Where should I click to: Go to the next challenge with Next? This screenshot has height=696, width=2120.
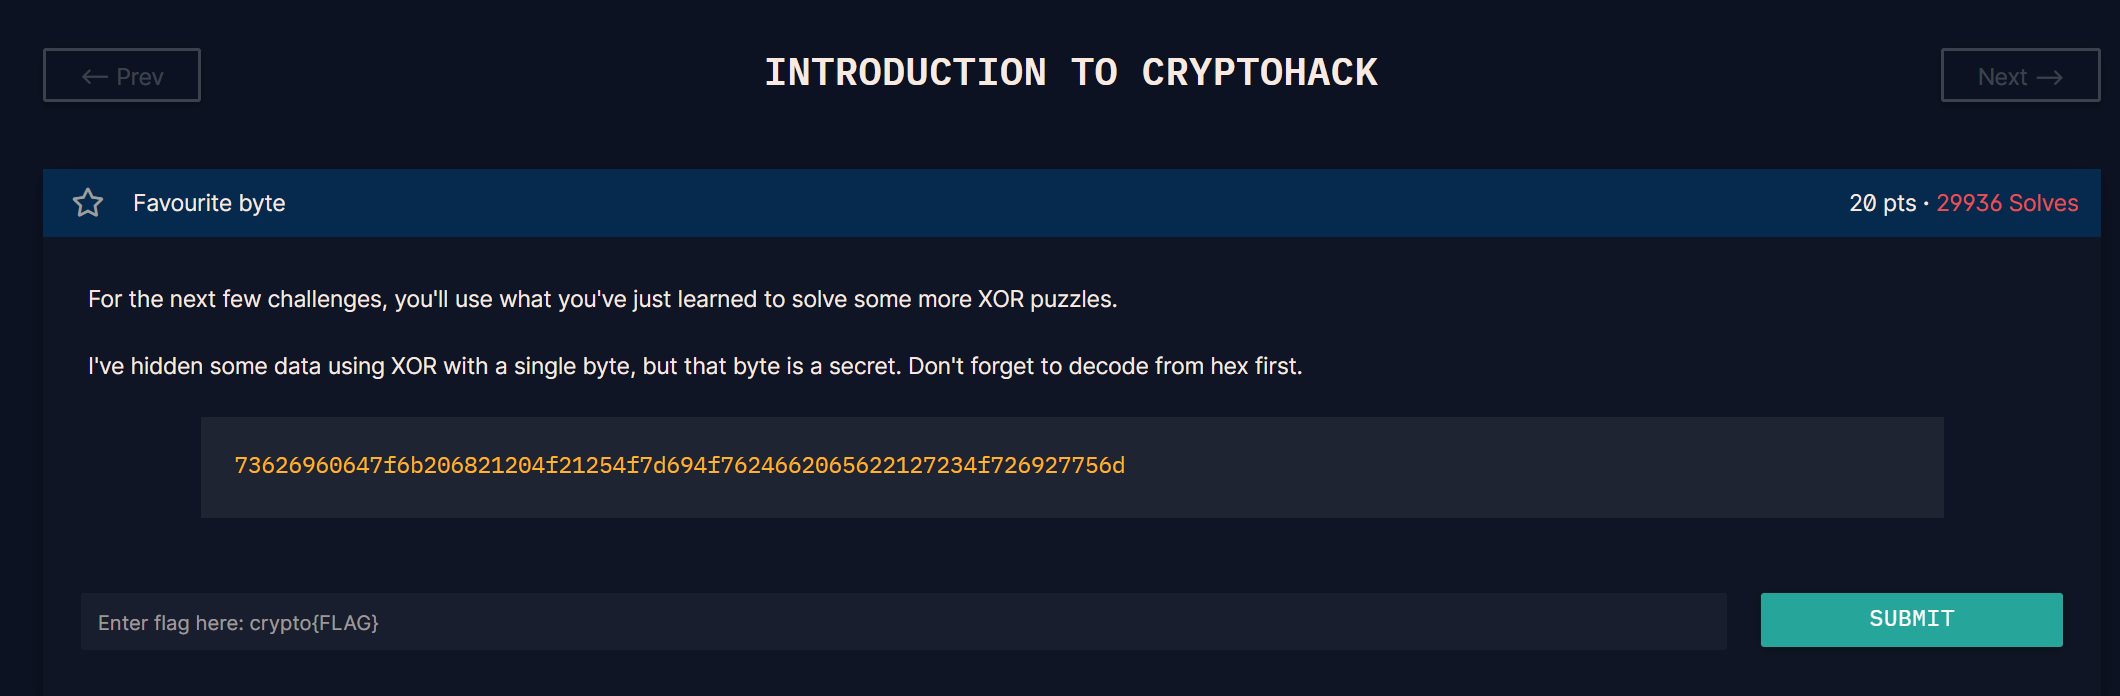point(2020,75)
